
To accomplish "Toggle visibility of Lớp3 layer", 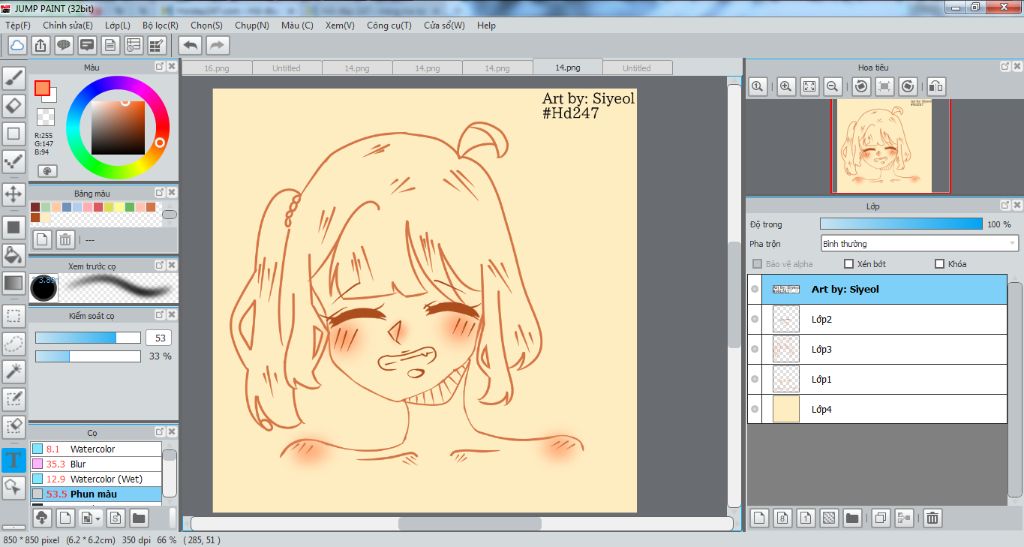I will [755, 349].
